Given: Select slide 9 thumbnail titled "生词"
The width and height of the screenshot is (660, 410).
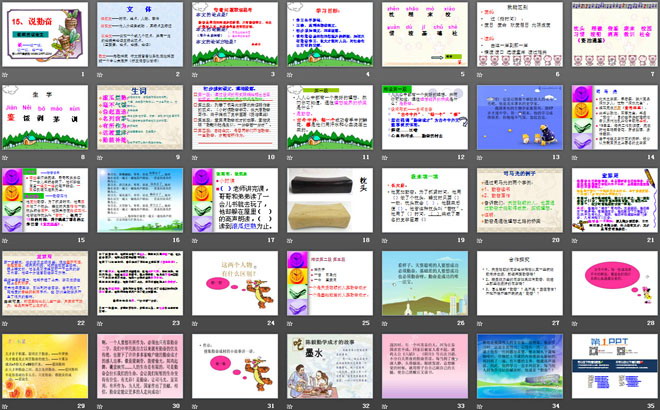Looking at the screenshot, I should point(140,117).
